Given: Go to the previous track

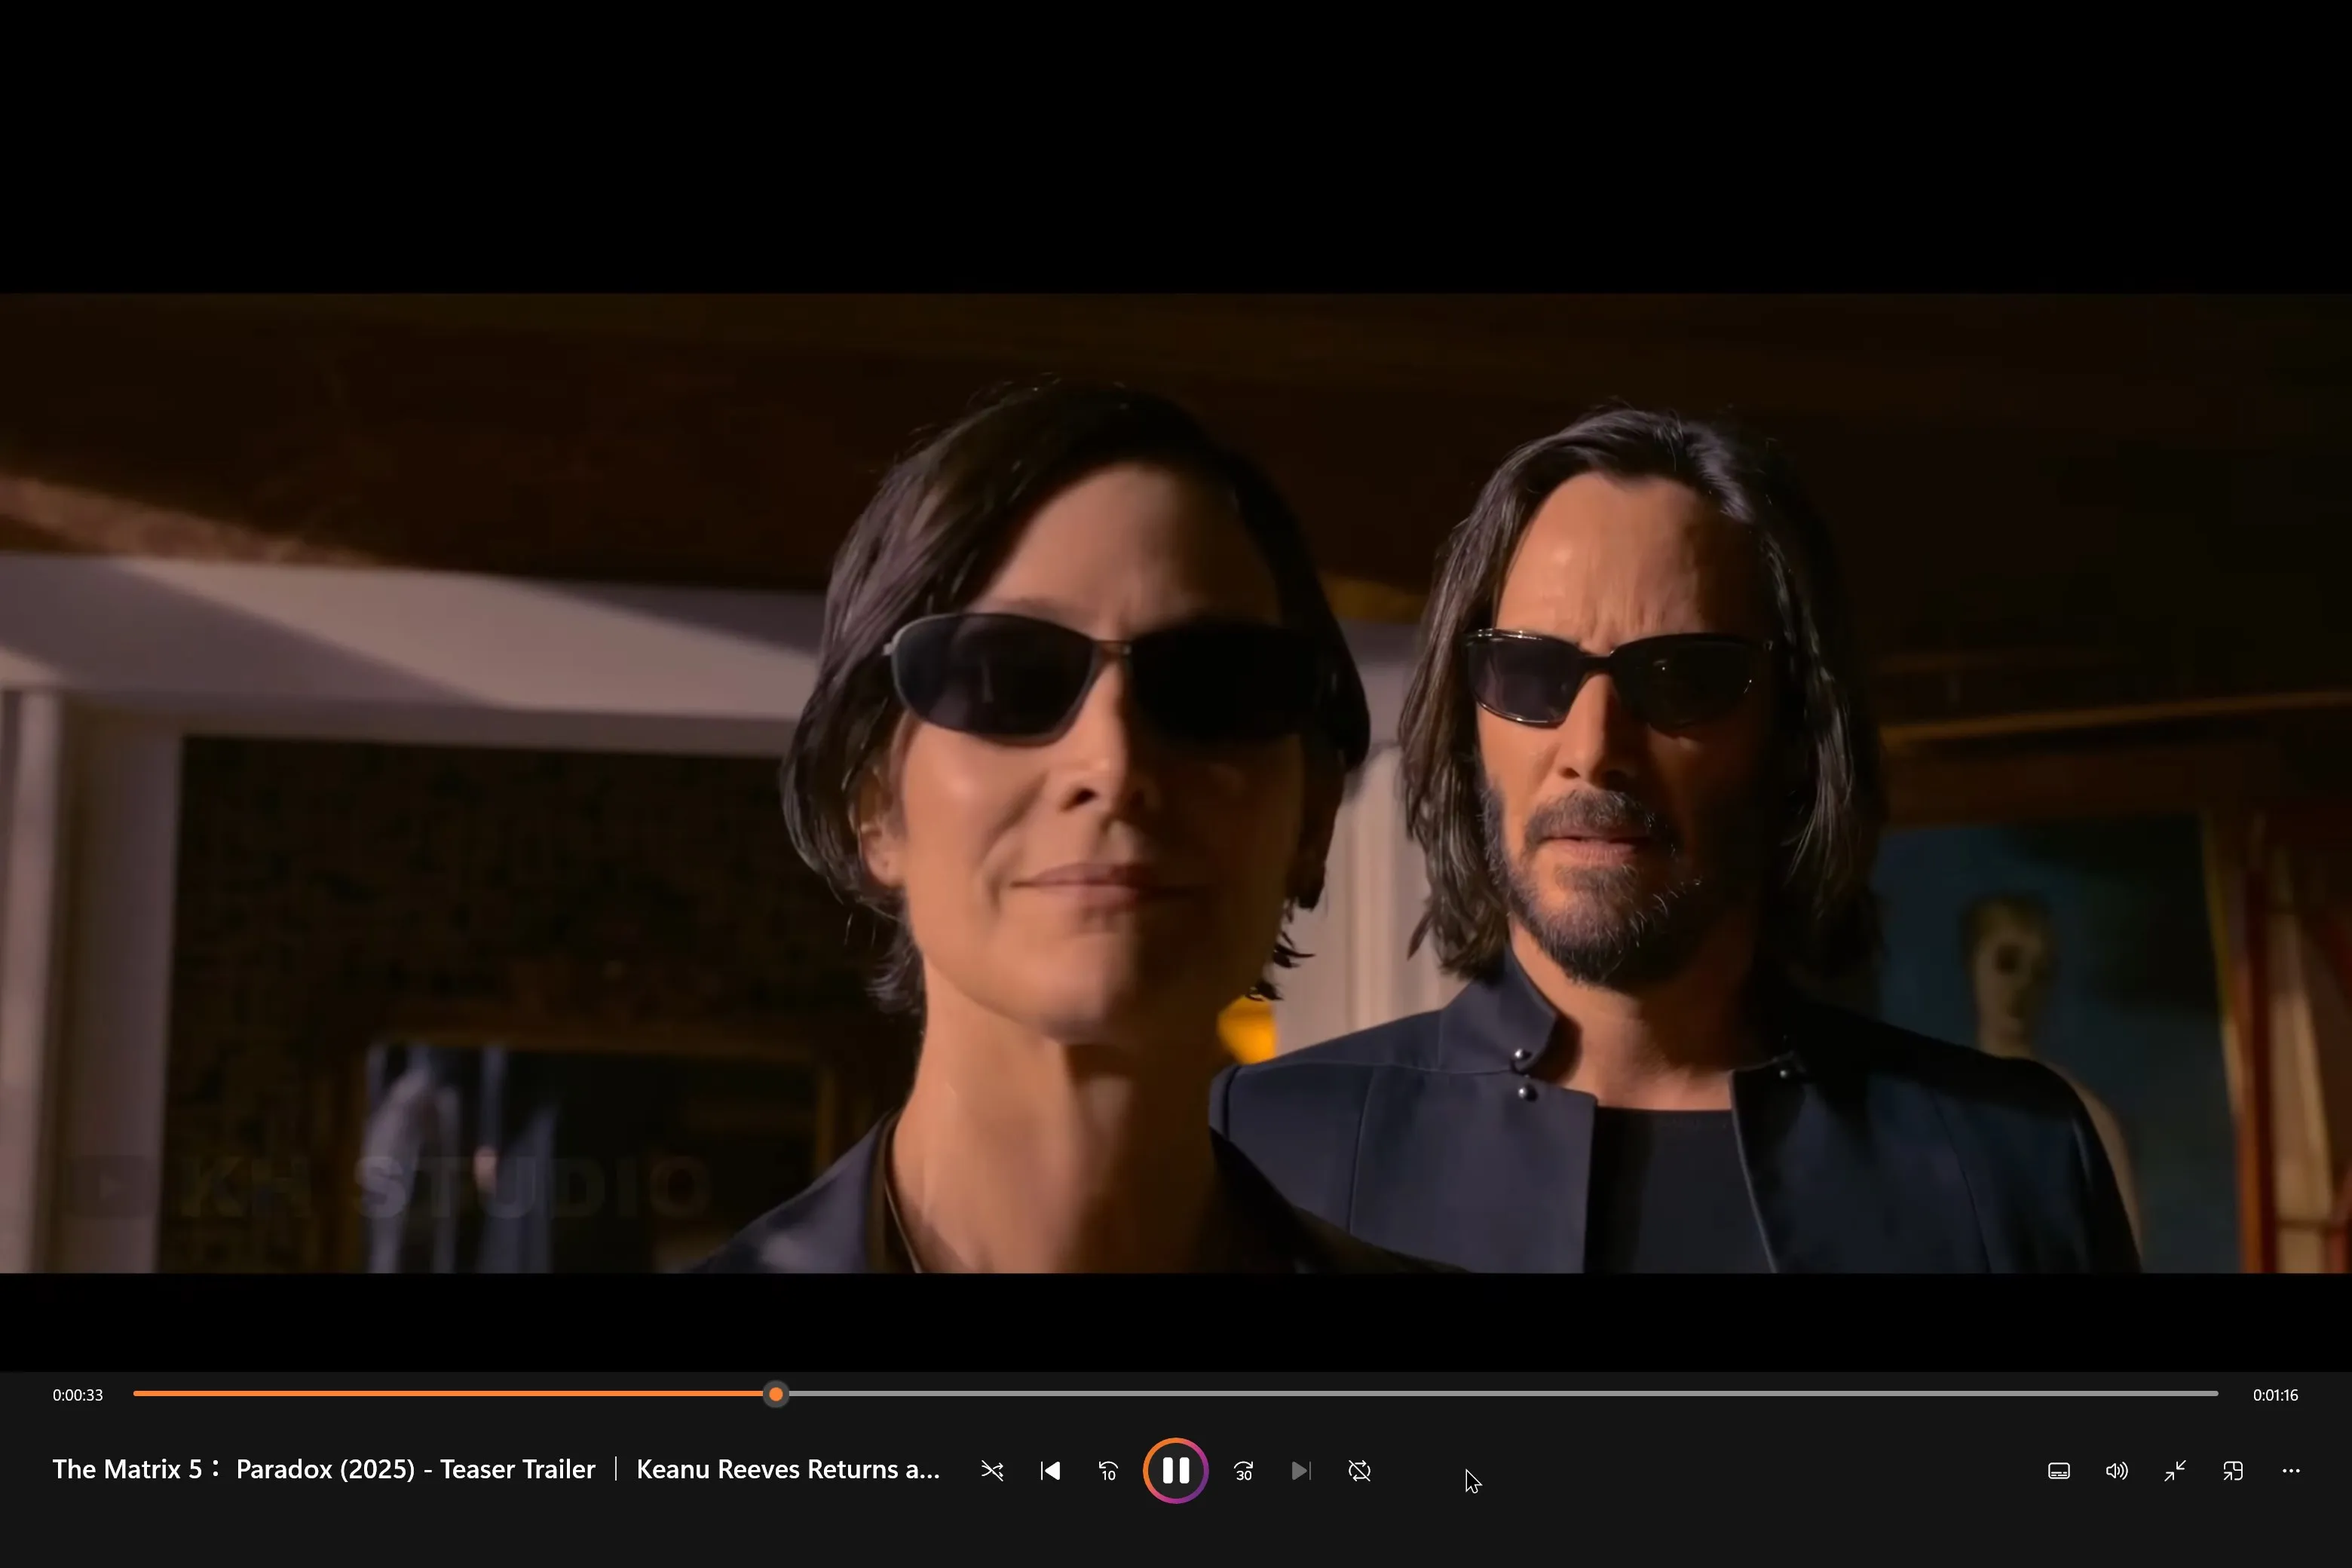Looking at the screenshot, I should point(1050,1471).
